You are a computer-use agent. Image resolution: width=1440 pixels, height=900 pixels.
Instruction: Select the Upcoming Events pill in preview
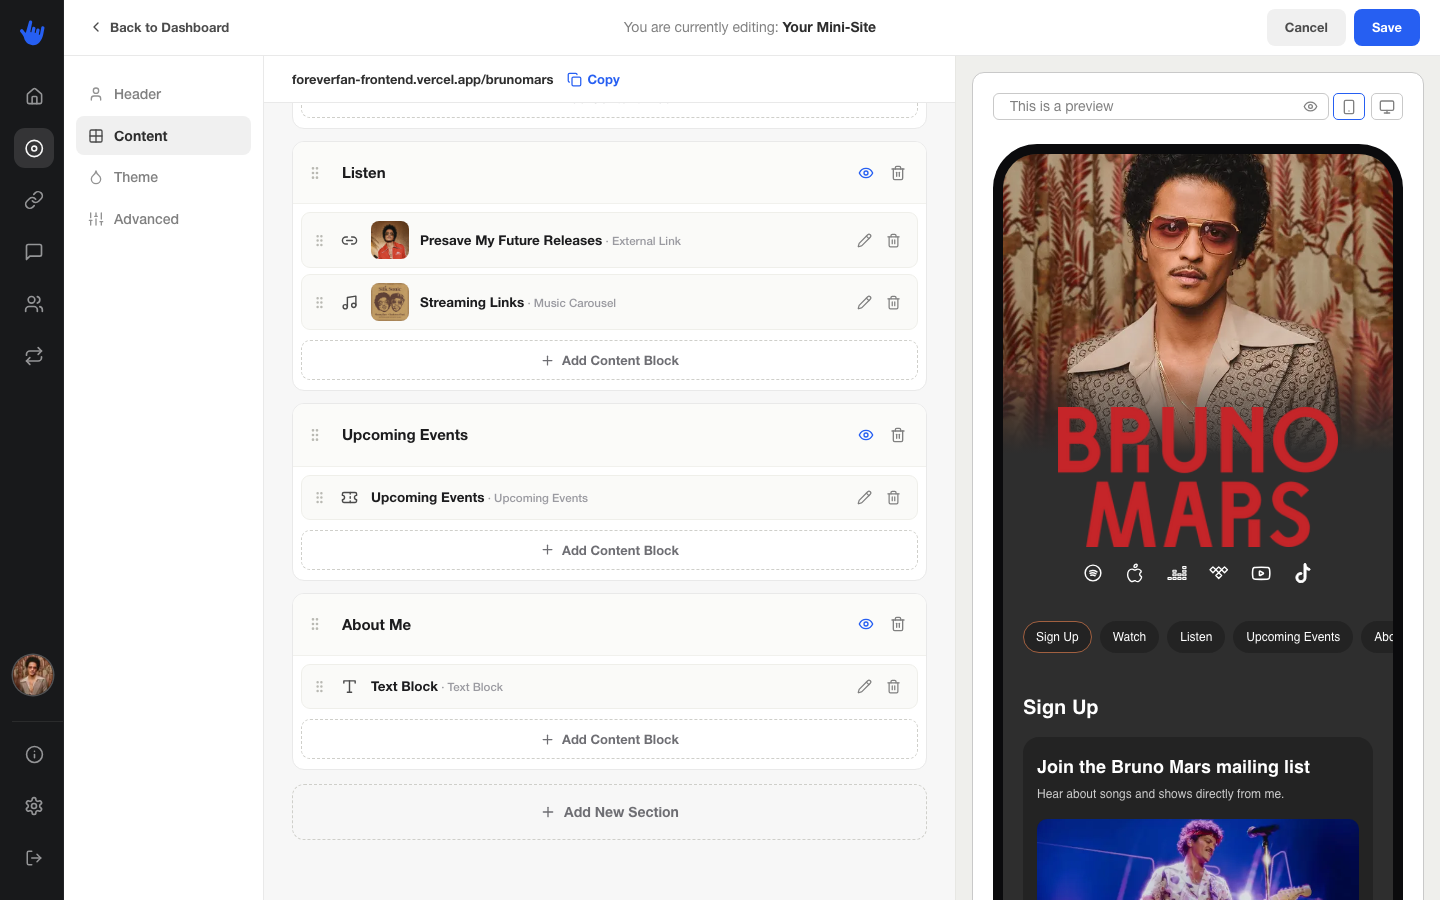[x=1293, y=637]
